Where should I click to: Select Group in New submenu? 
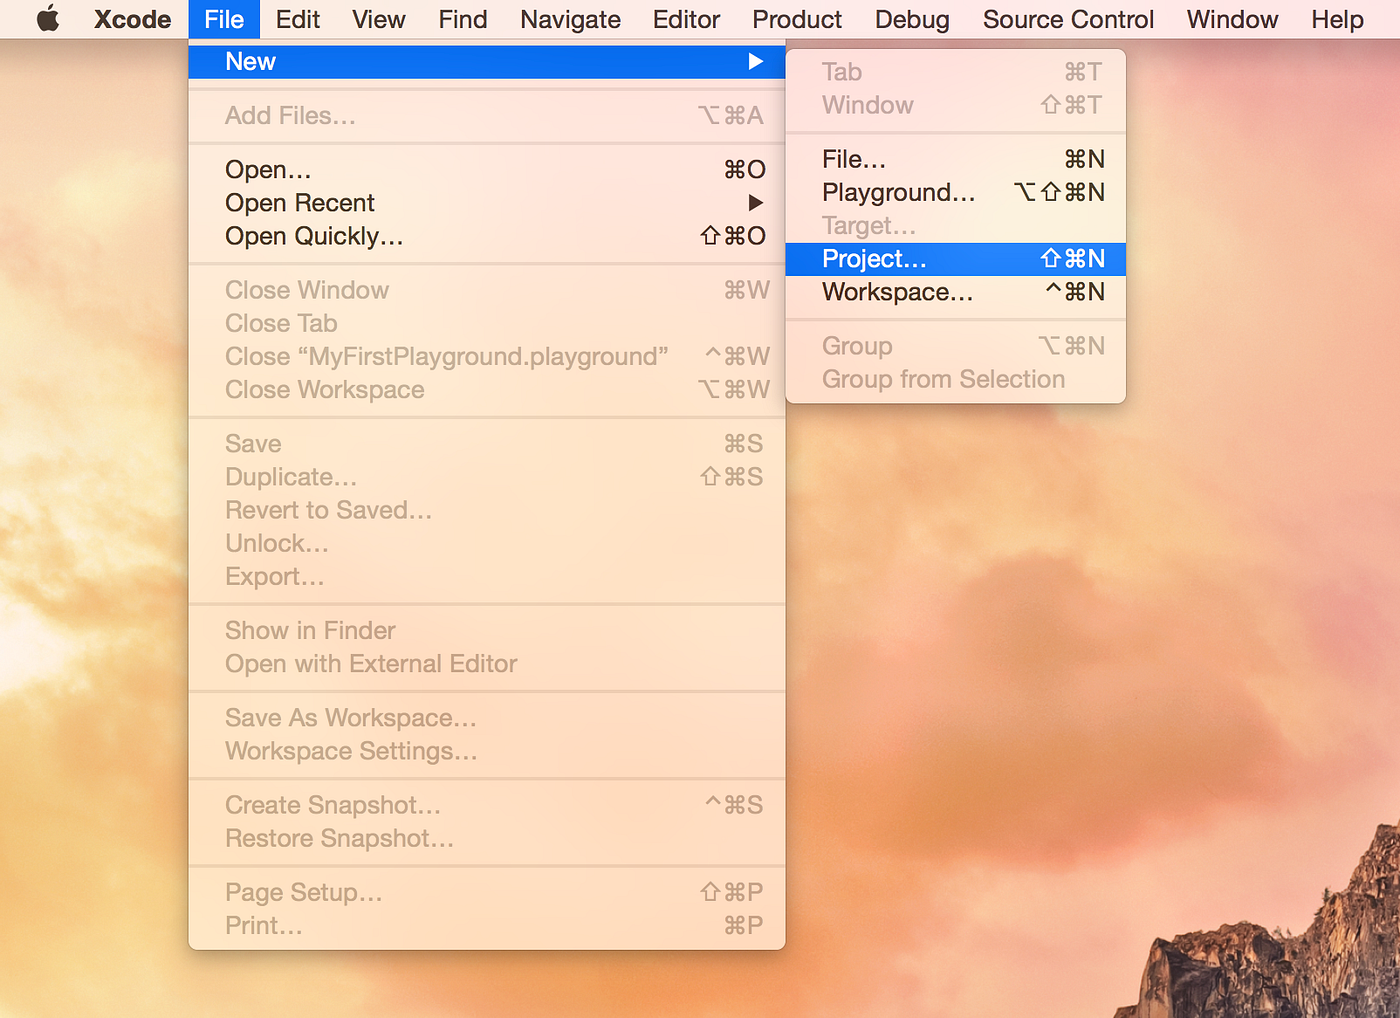(x=956, y=346)
